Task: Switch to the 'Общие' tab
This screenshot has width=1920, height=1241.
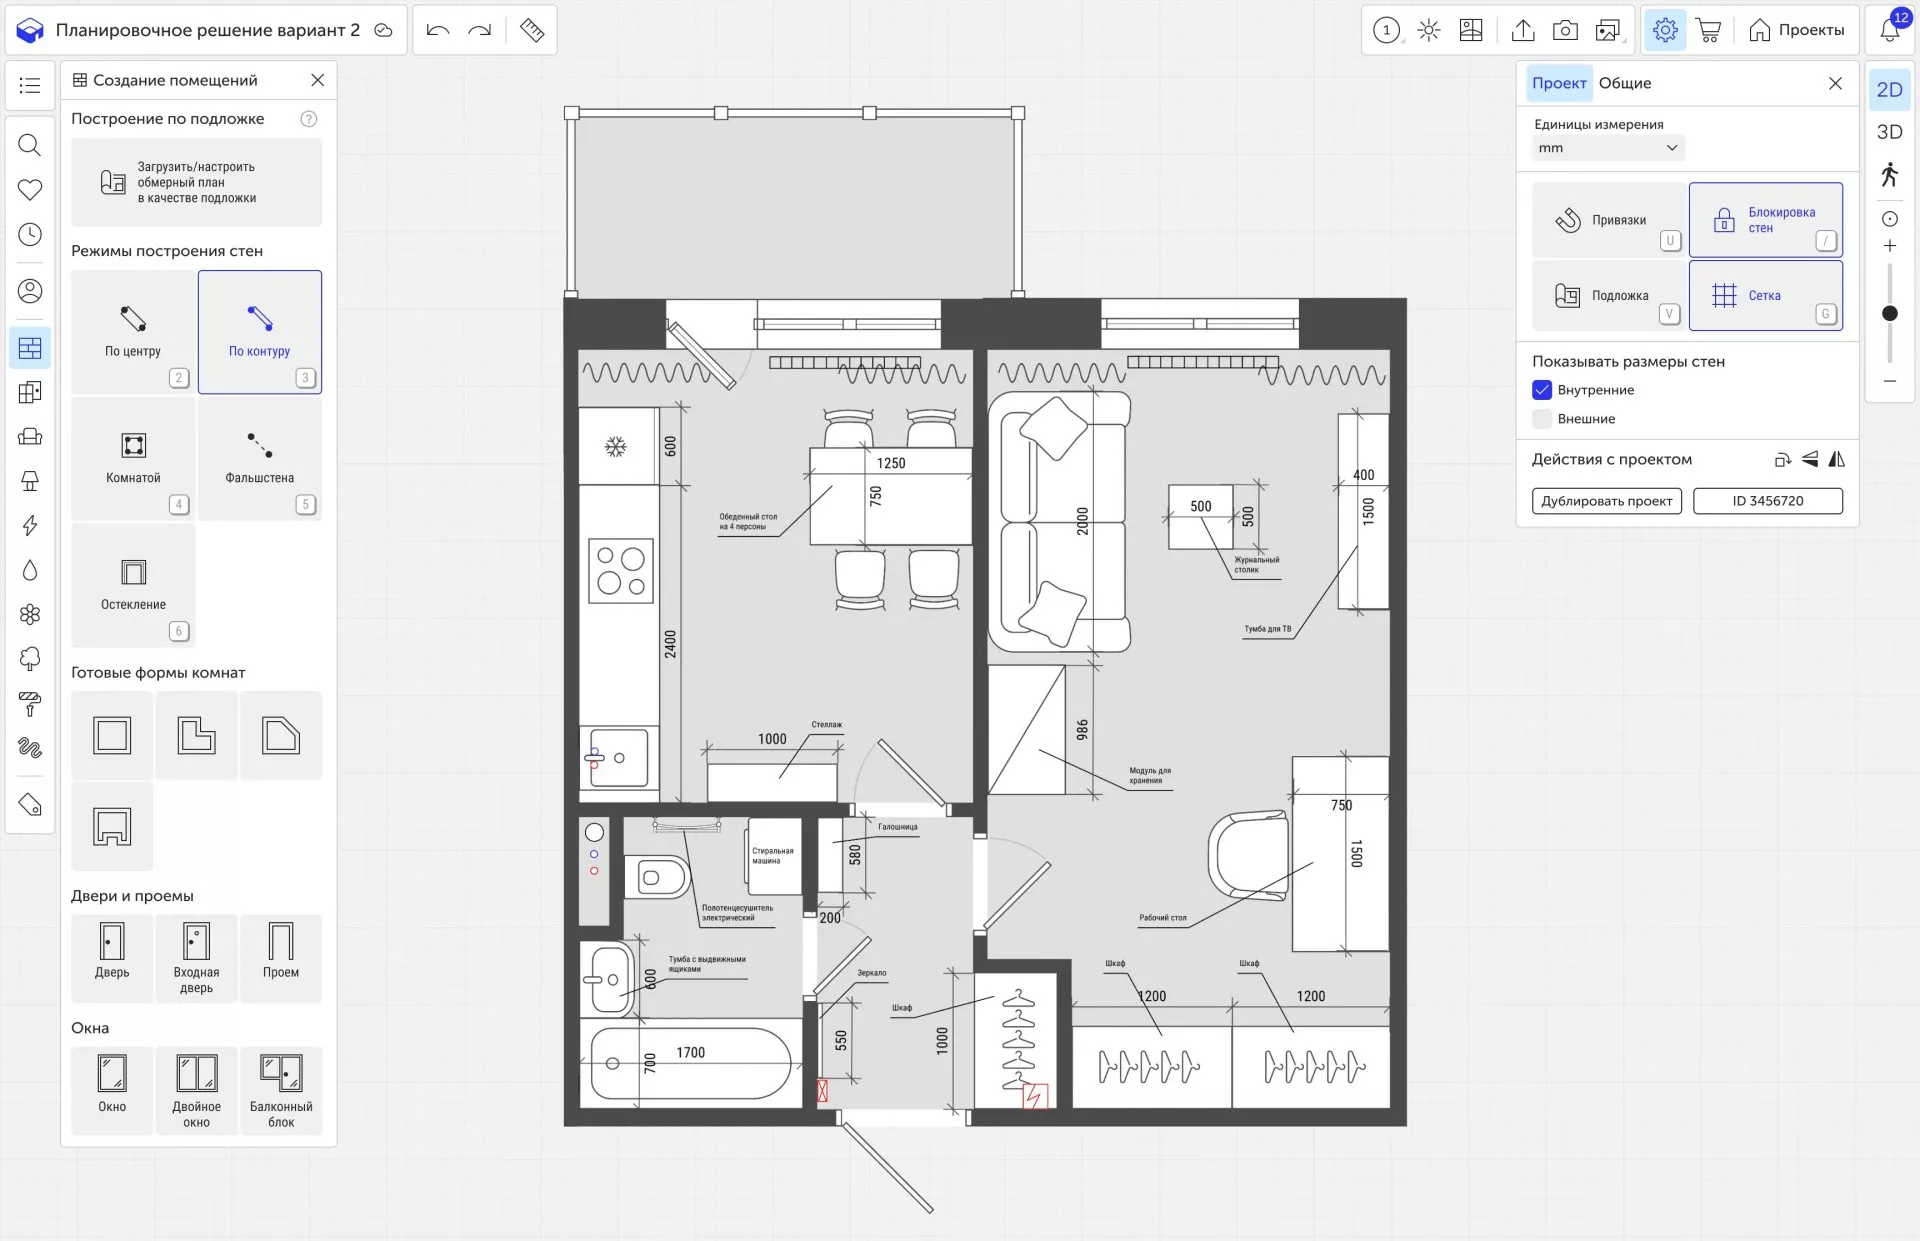Action: click(x=1624, y=83)
